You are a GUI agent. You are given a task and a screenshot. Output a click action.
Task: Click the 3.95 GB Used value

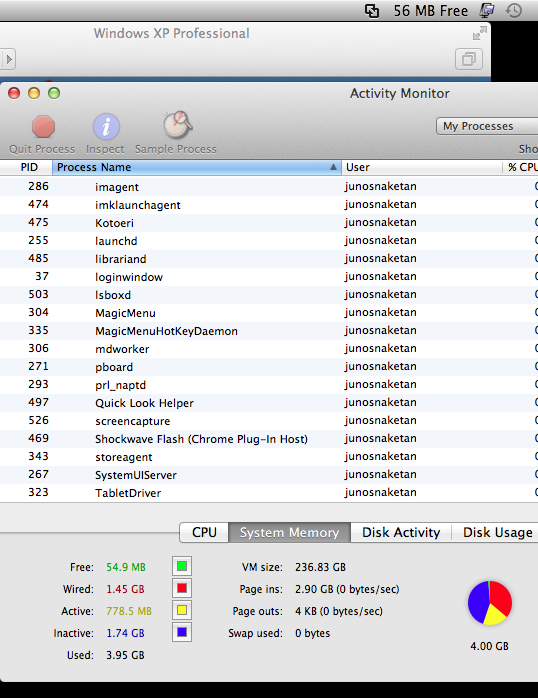(x=125, y=655)
